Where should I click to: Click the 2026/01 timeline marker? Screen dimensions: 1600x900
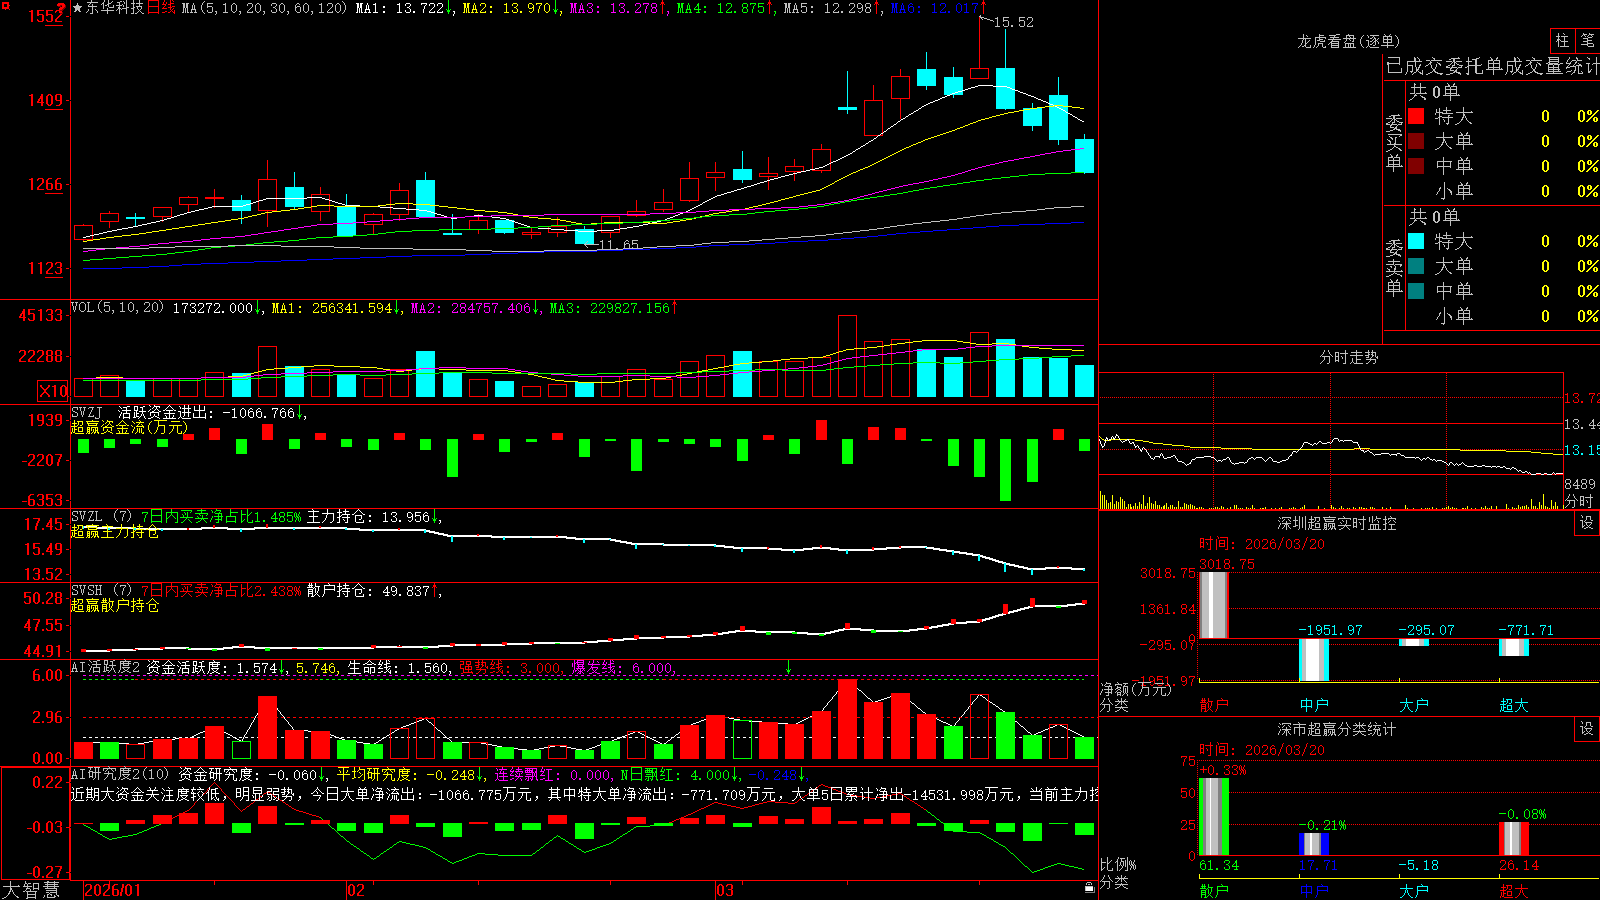(113, 890)
